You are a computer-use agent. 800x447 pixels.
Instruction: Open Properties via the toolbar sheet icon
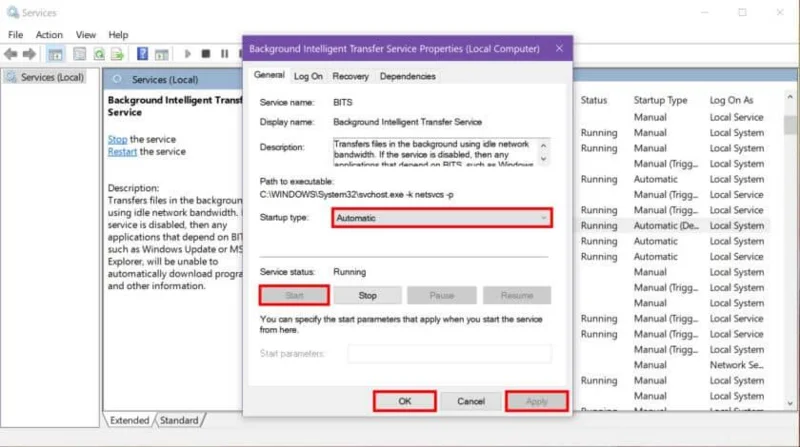tap(80, 54)
